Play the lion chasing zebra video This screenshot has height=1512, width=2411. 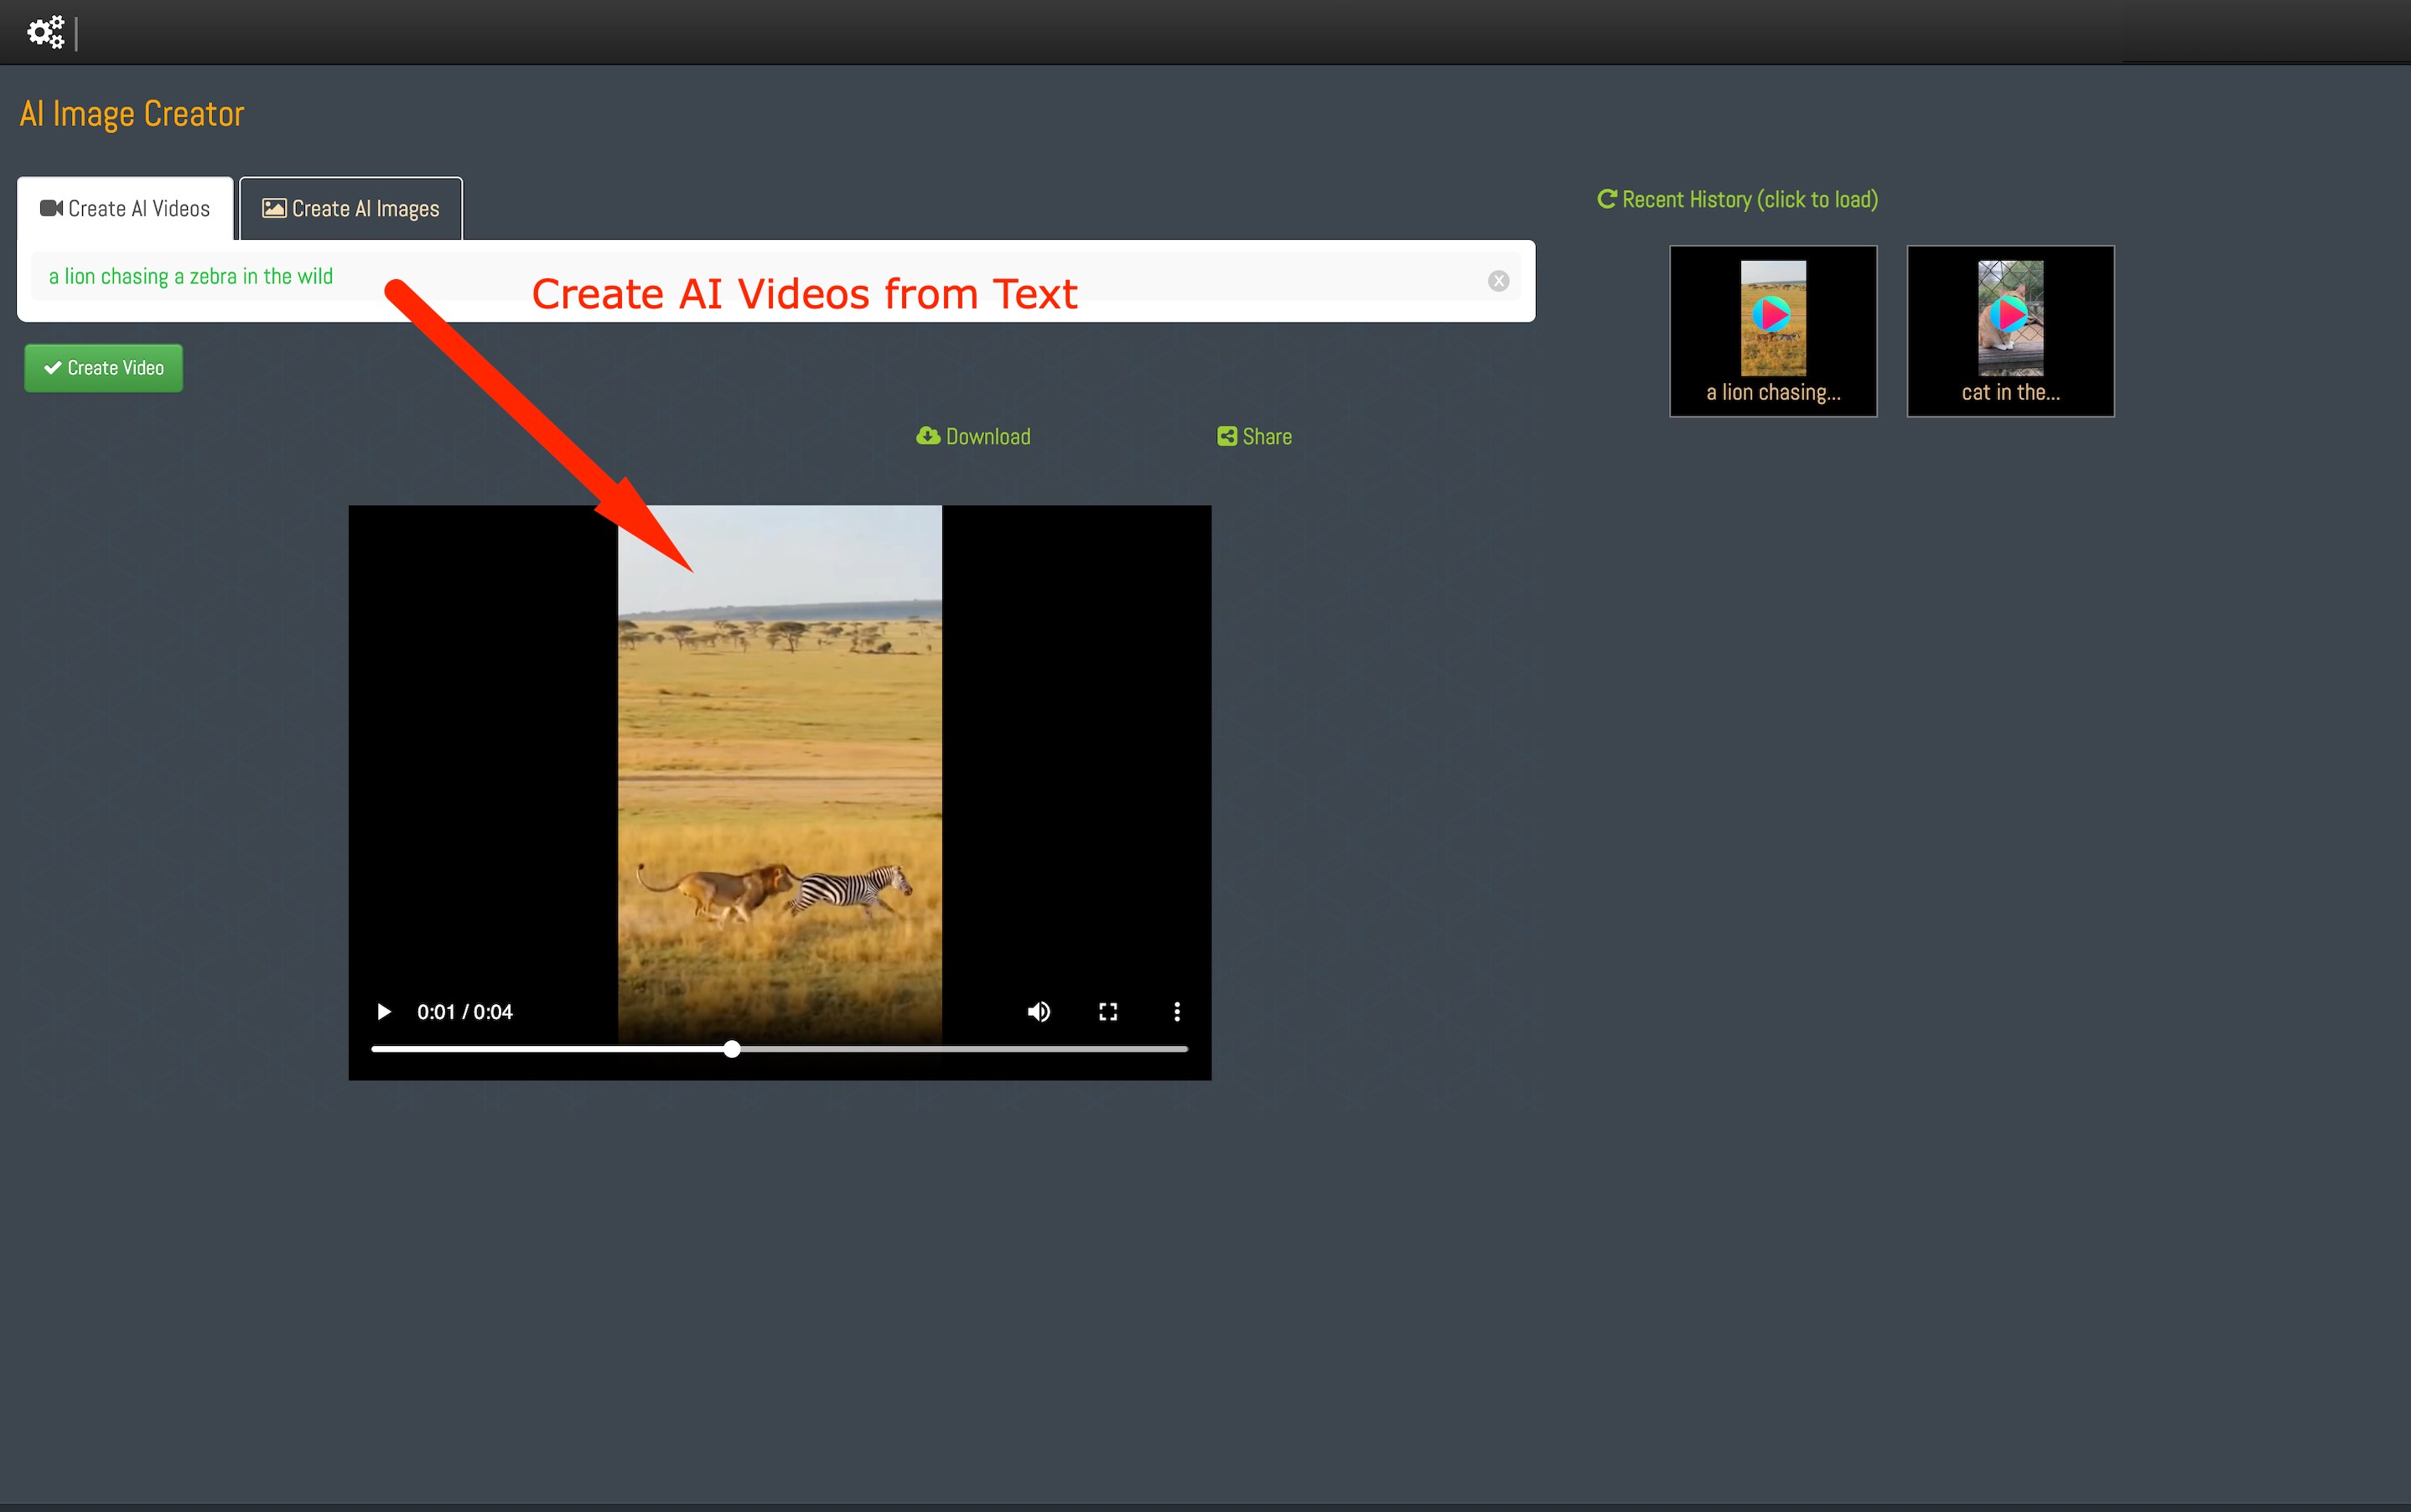(x=383, y=1012)
